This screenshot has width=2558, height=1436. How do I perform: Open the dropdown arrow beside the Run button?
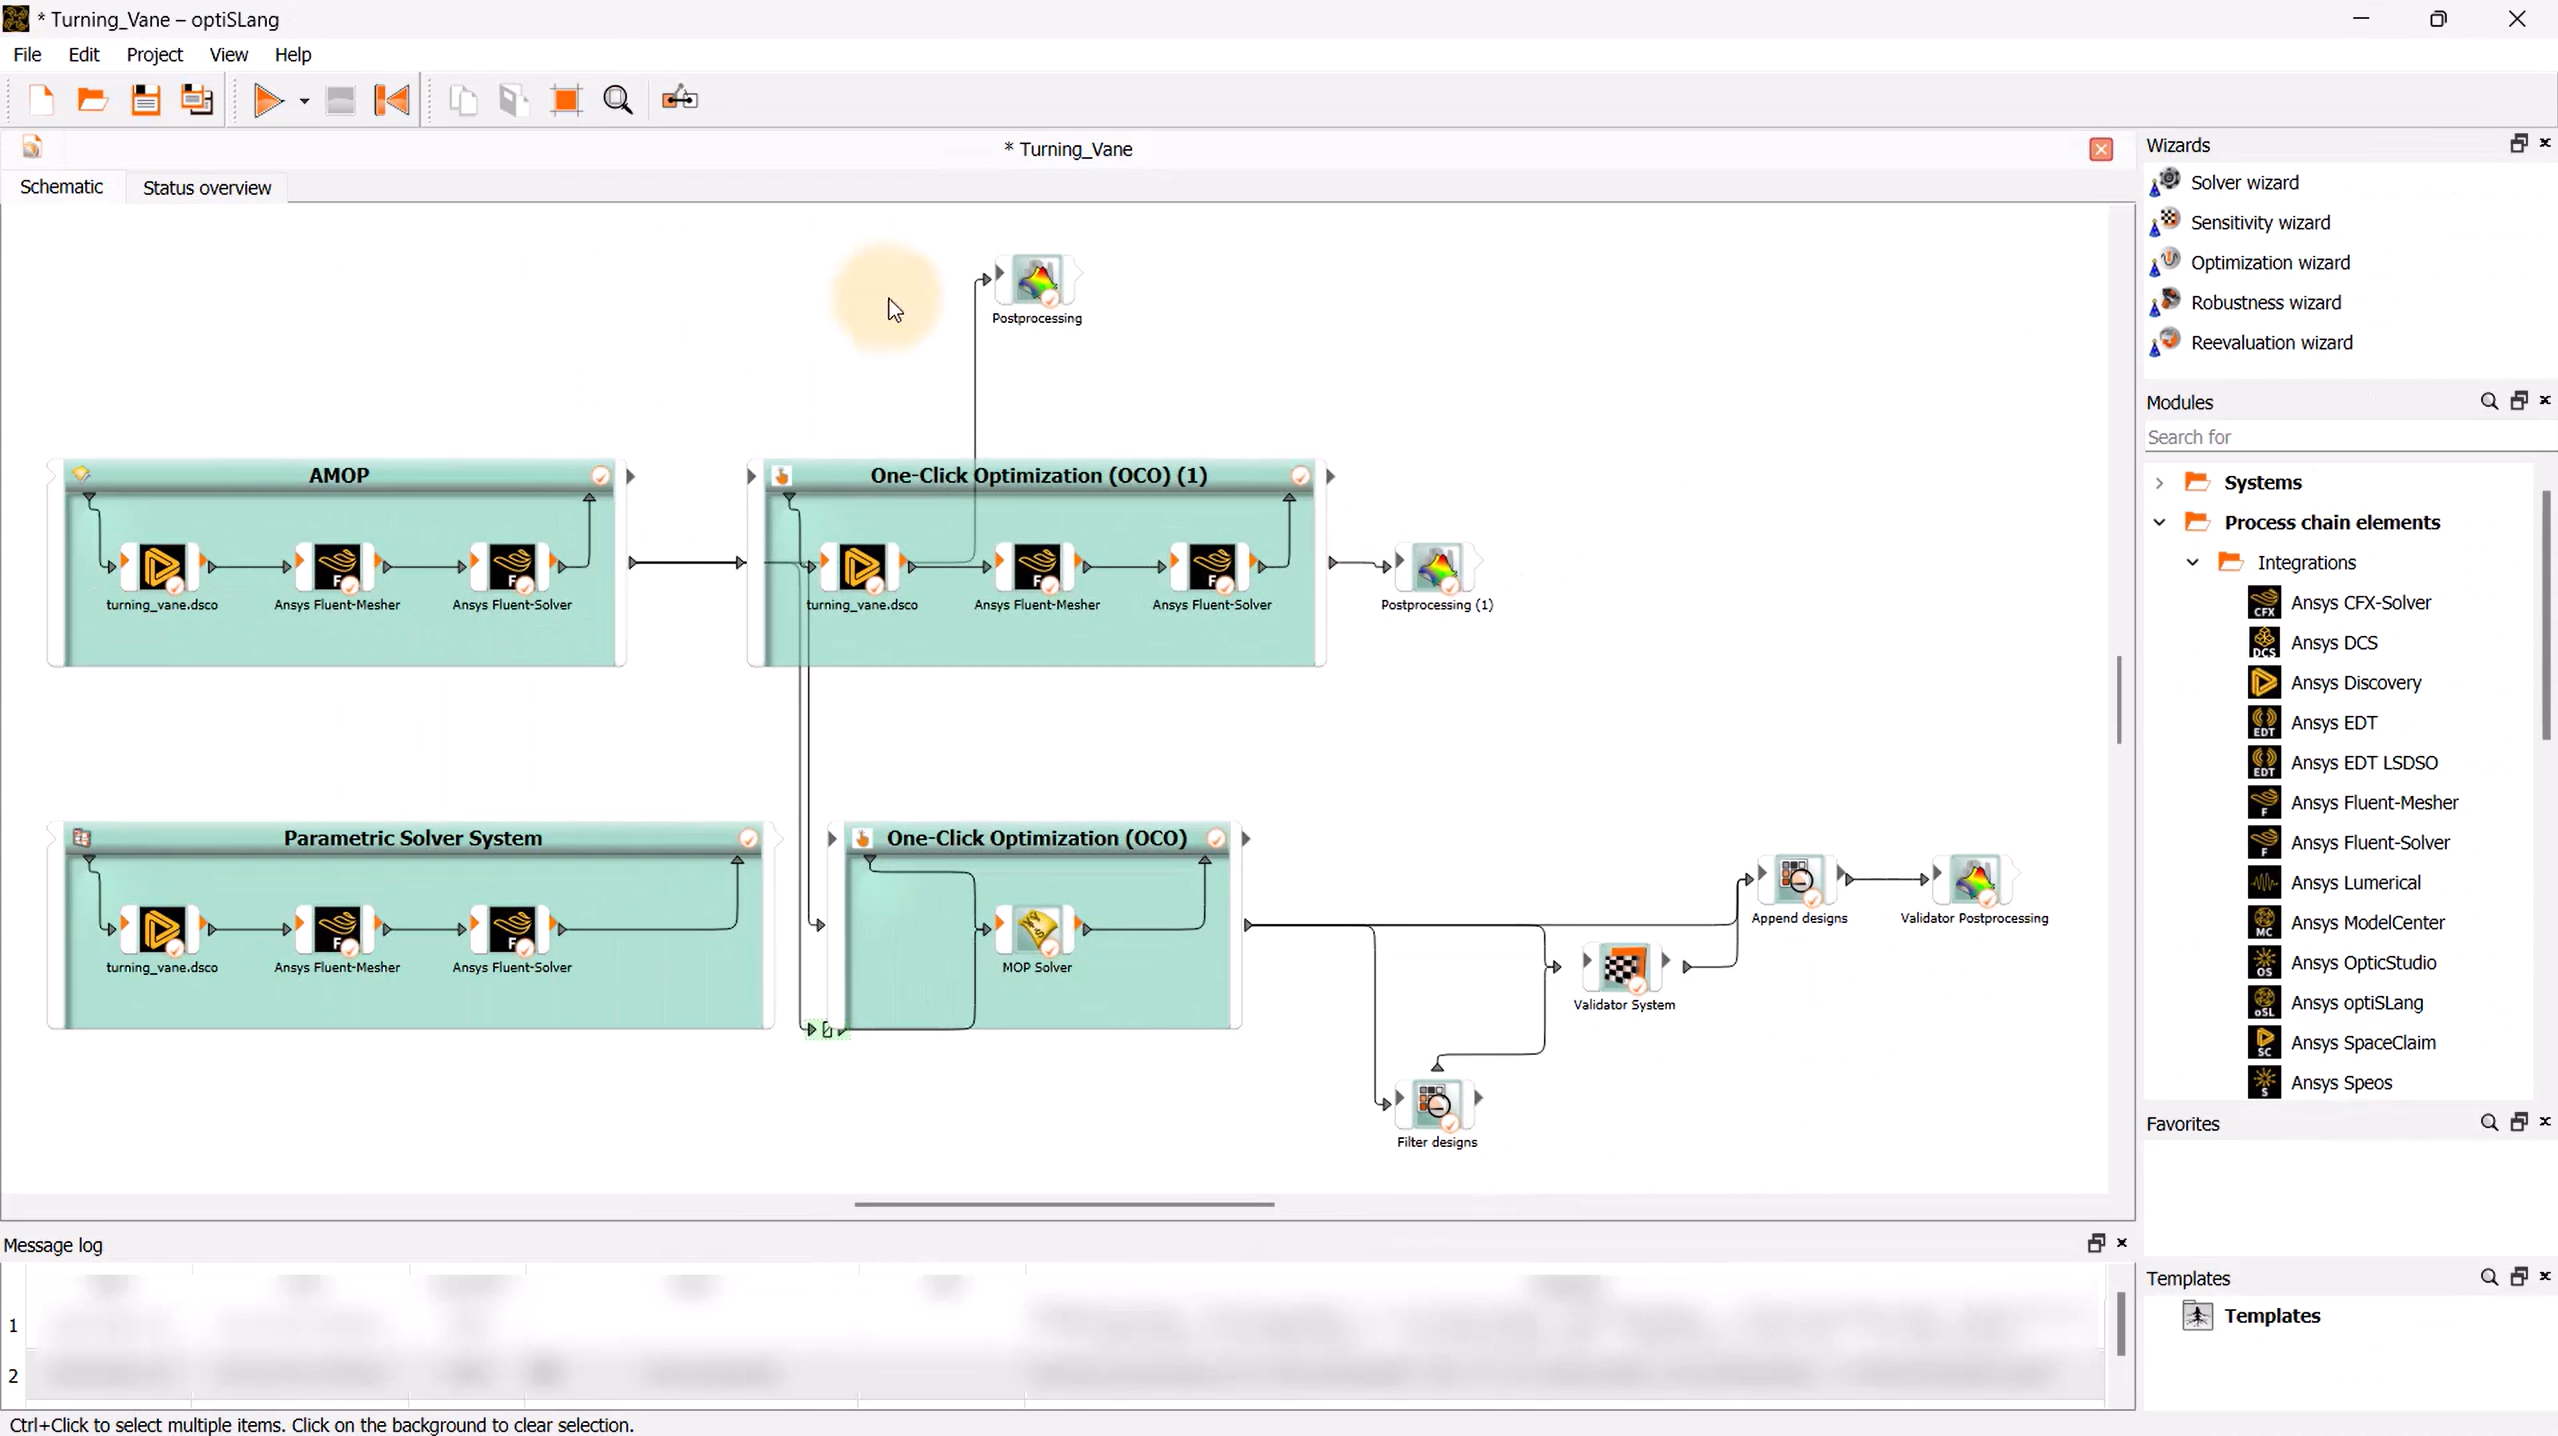(x=304, y=101)
